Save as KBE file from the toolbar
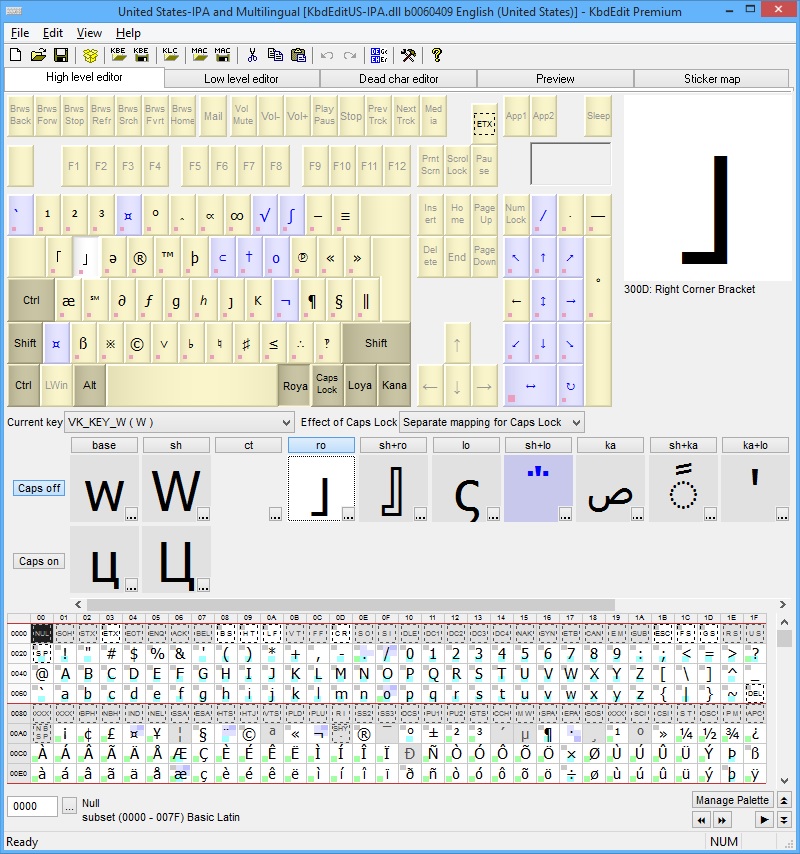The image size is (800, 854). click(x=141, y=55)
